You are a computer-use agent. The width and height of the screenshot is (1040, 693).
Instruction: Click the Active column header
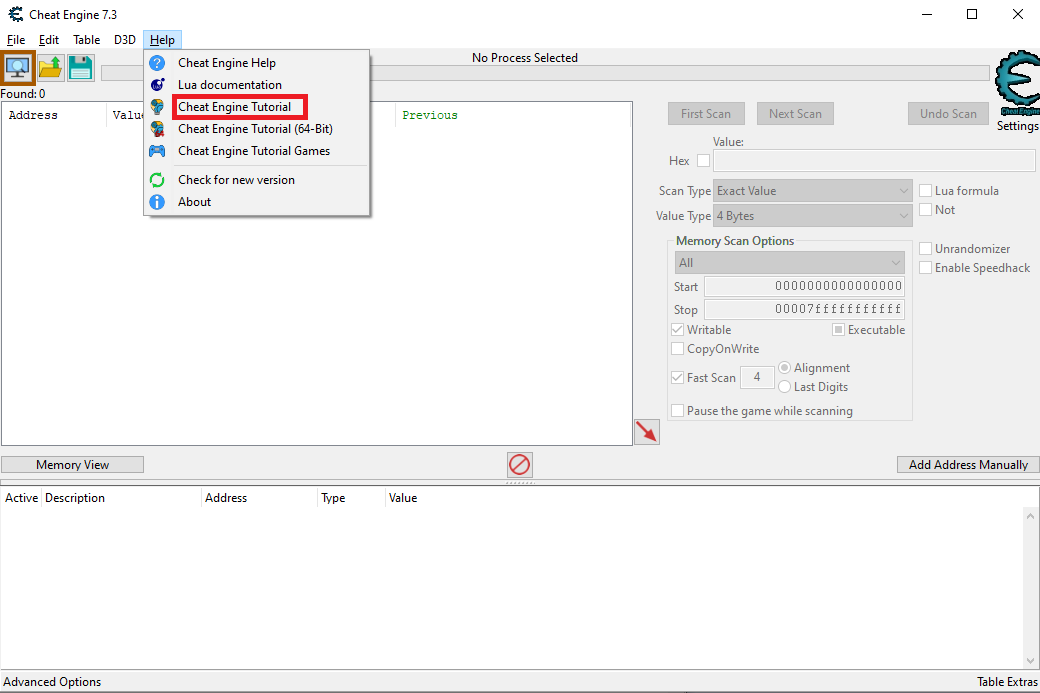21,498
